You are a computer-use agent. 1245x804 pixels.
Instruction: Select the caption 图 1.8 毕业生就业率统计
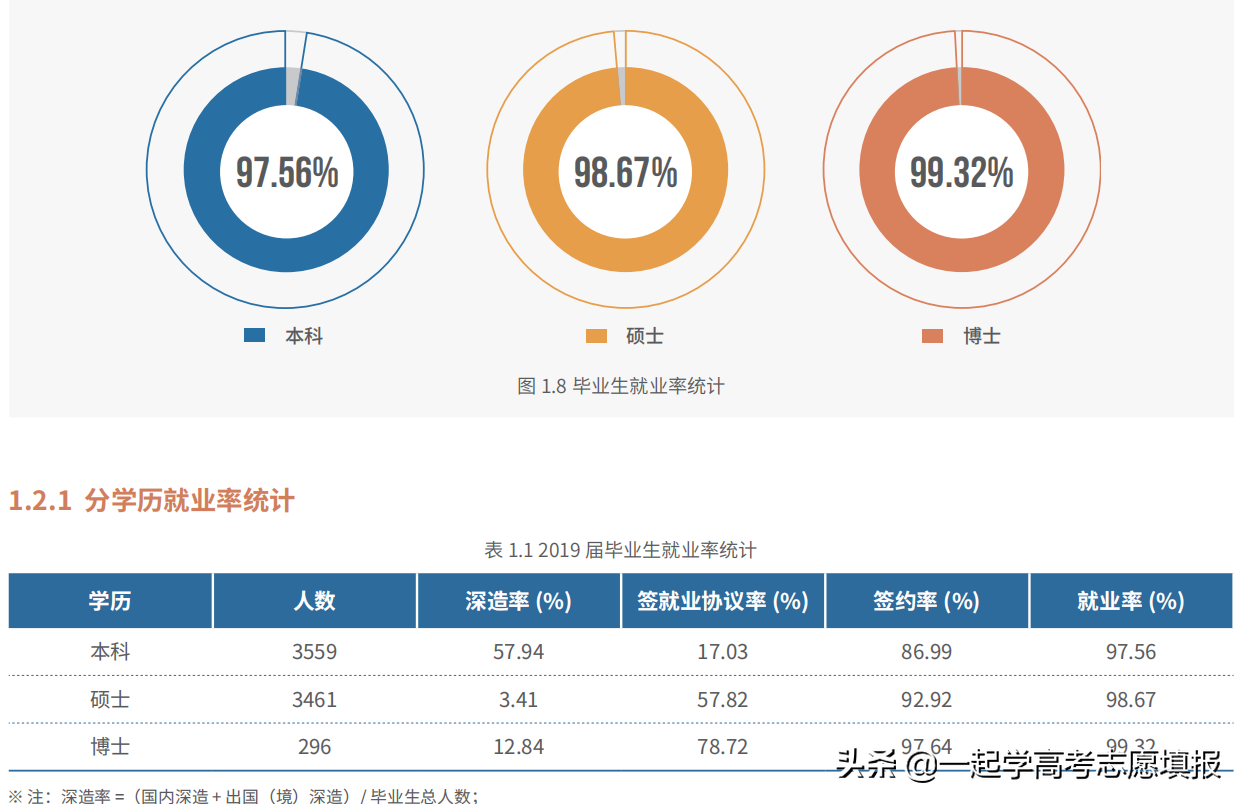pyautogui.click(x=621, y=386)
